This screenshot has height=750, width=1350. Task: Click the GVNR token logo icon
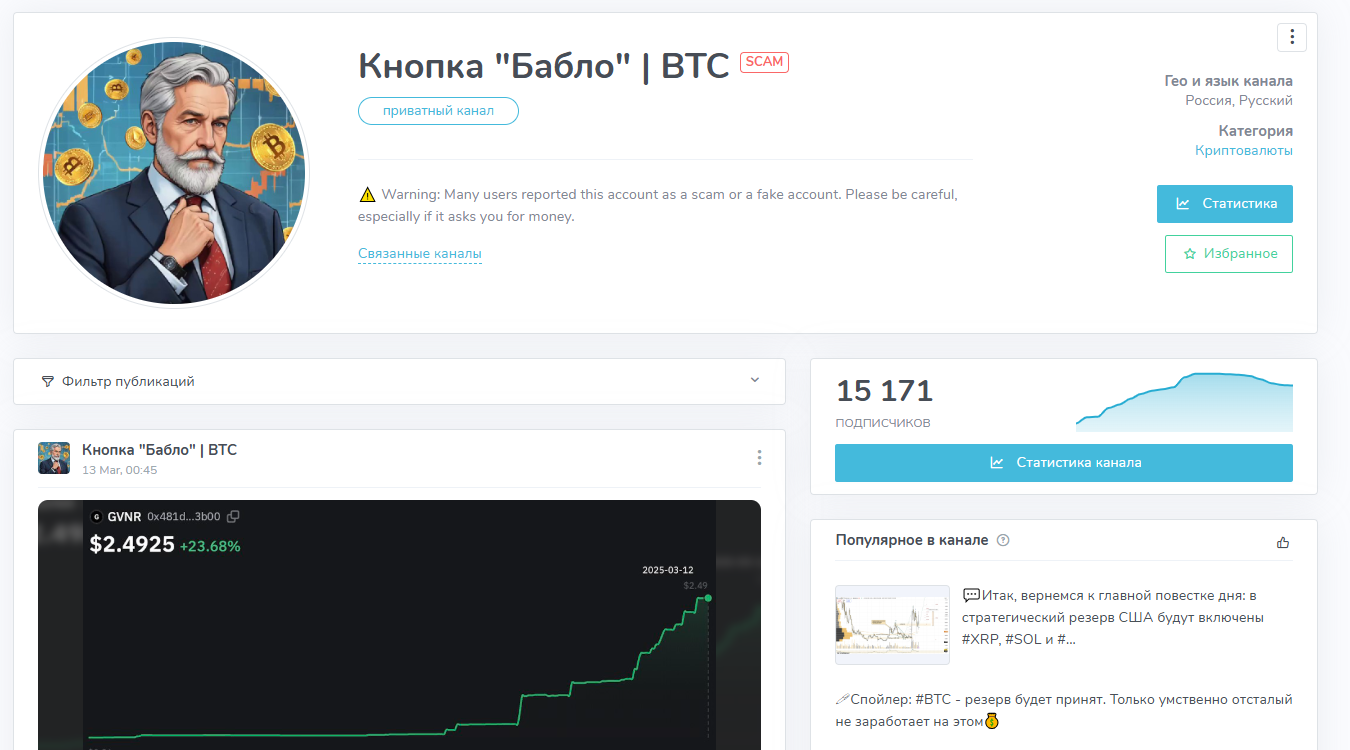point(97,517)
